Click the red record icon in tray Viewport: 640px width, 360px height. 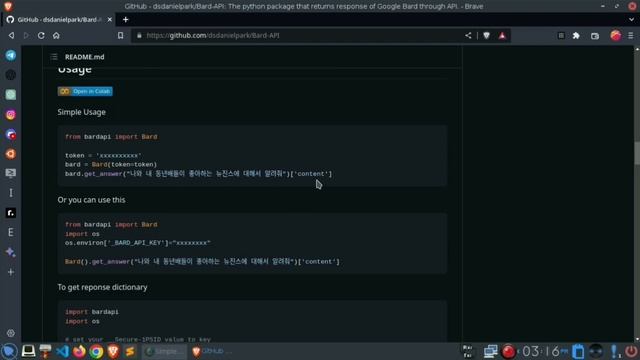509,351
